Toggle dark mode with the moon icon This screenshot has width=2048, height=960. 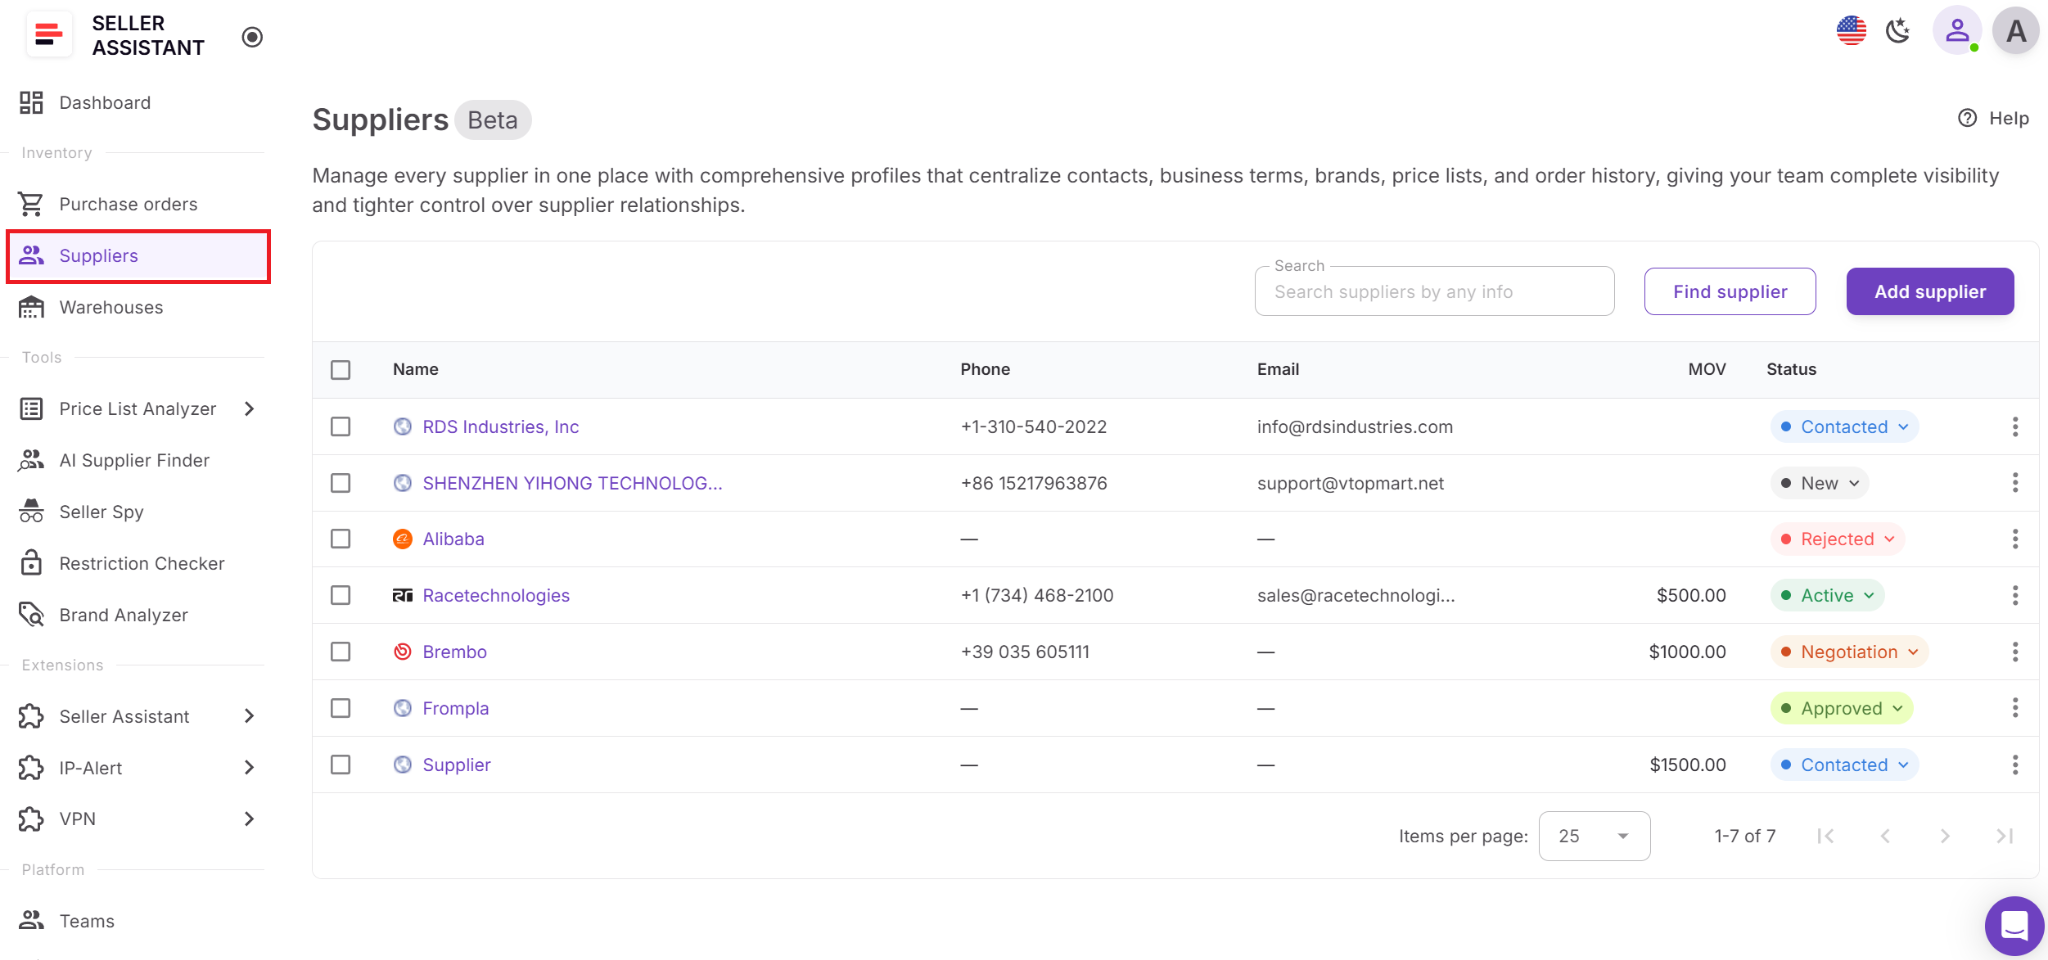click(1897, 31)
